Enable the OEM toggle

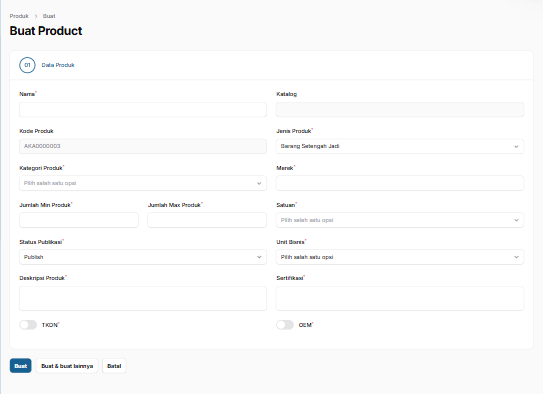[285, 325]
